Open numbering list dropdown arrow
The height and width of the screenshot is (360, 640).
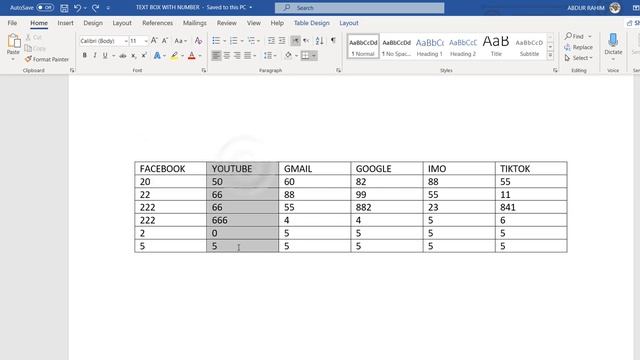(x=242, y=41)
